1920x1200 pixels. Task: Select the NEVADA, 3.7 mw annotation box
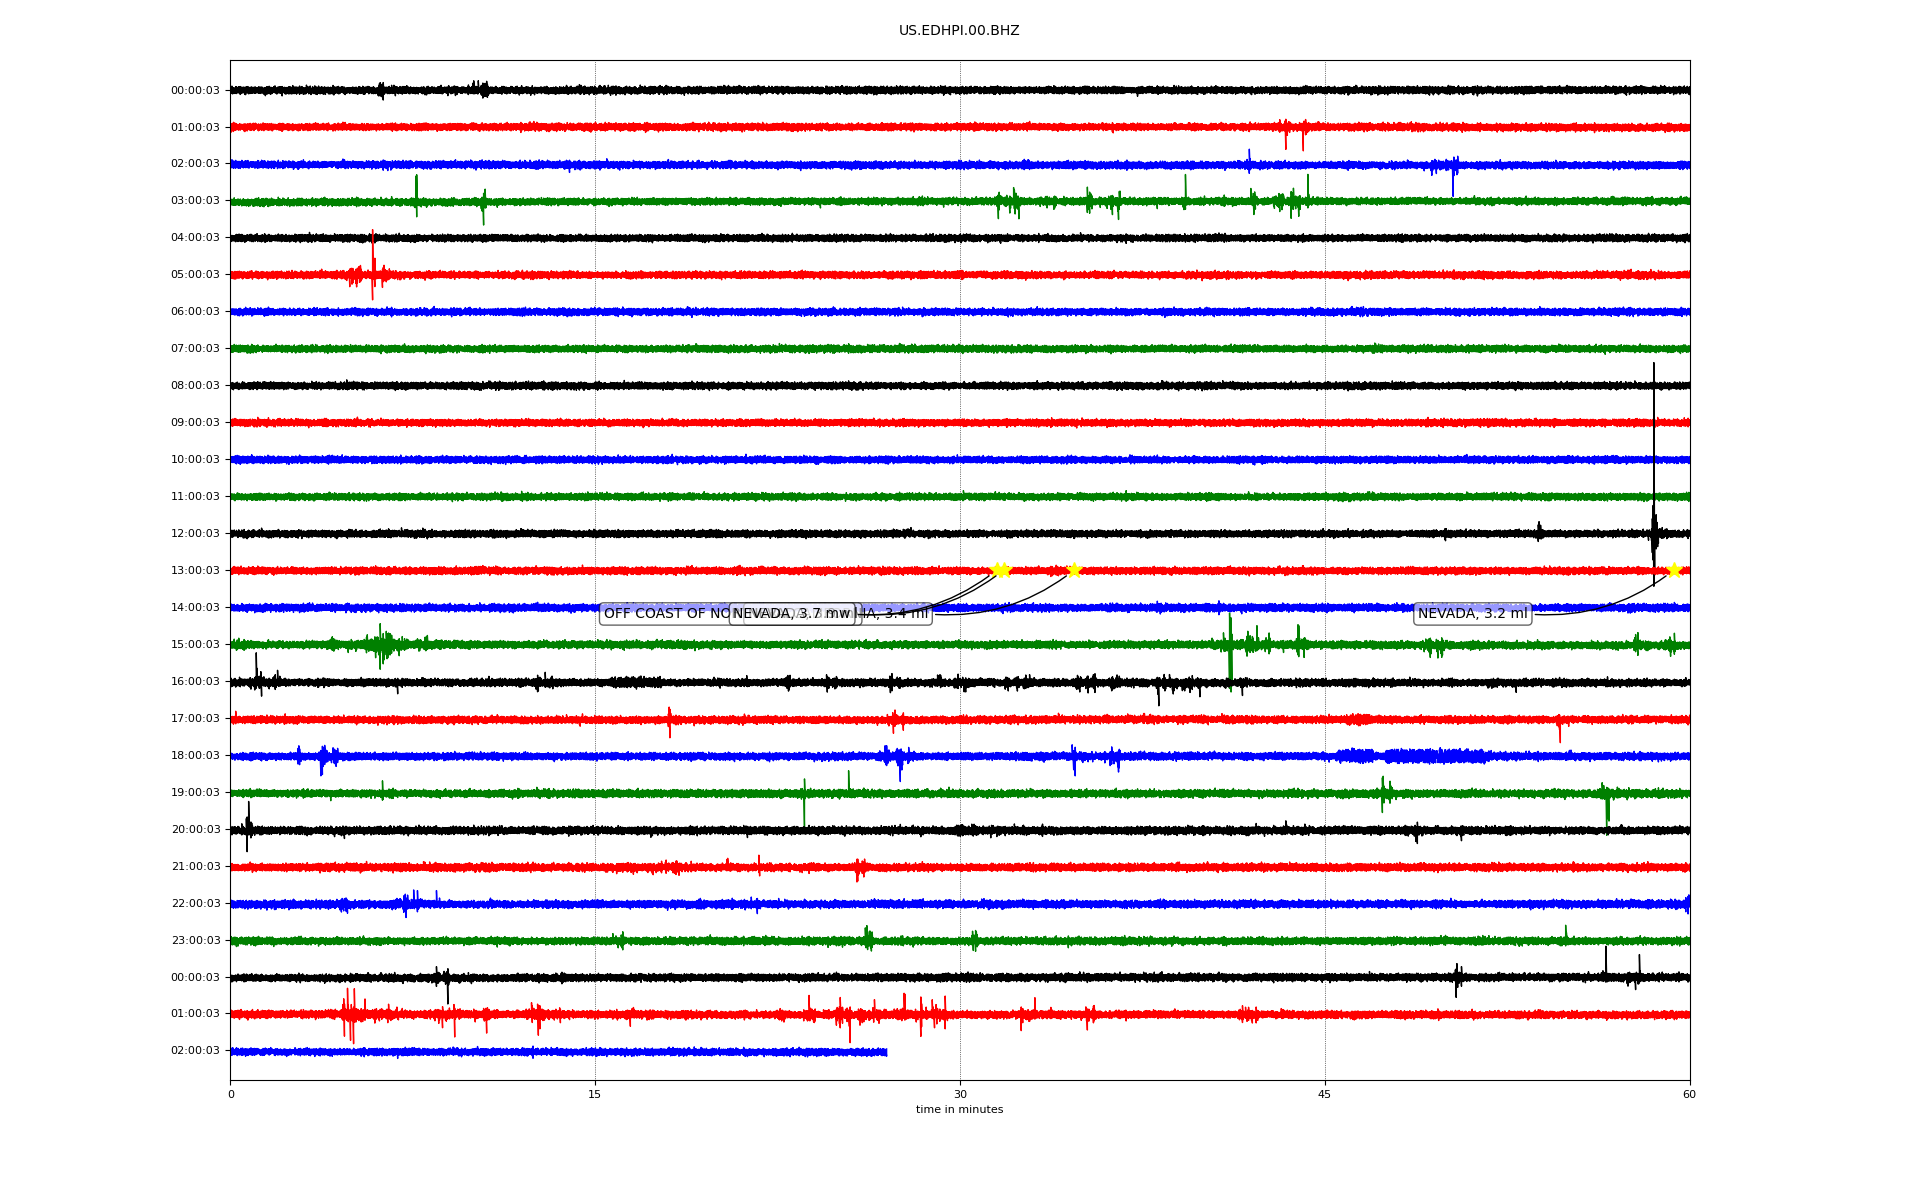click(x=793, y=614)
